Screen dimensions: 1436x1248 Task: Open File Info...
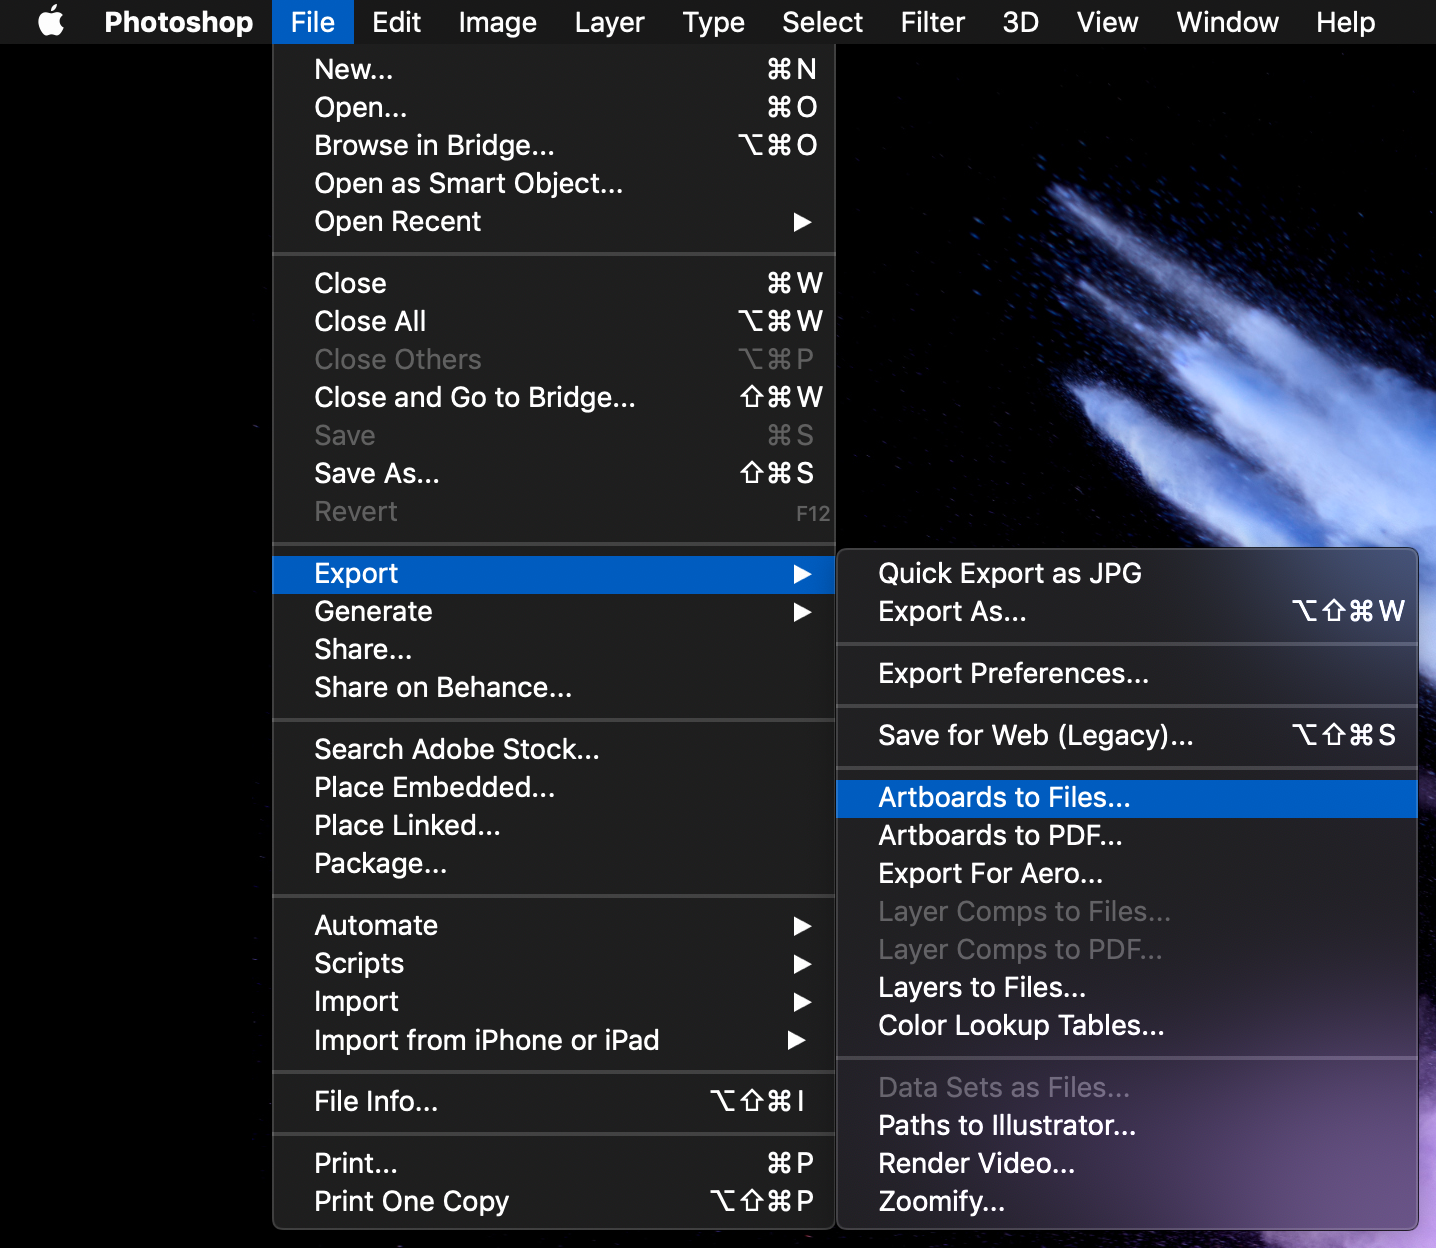coord(554,1101)
